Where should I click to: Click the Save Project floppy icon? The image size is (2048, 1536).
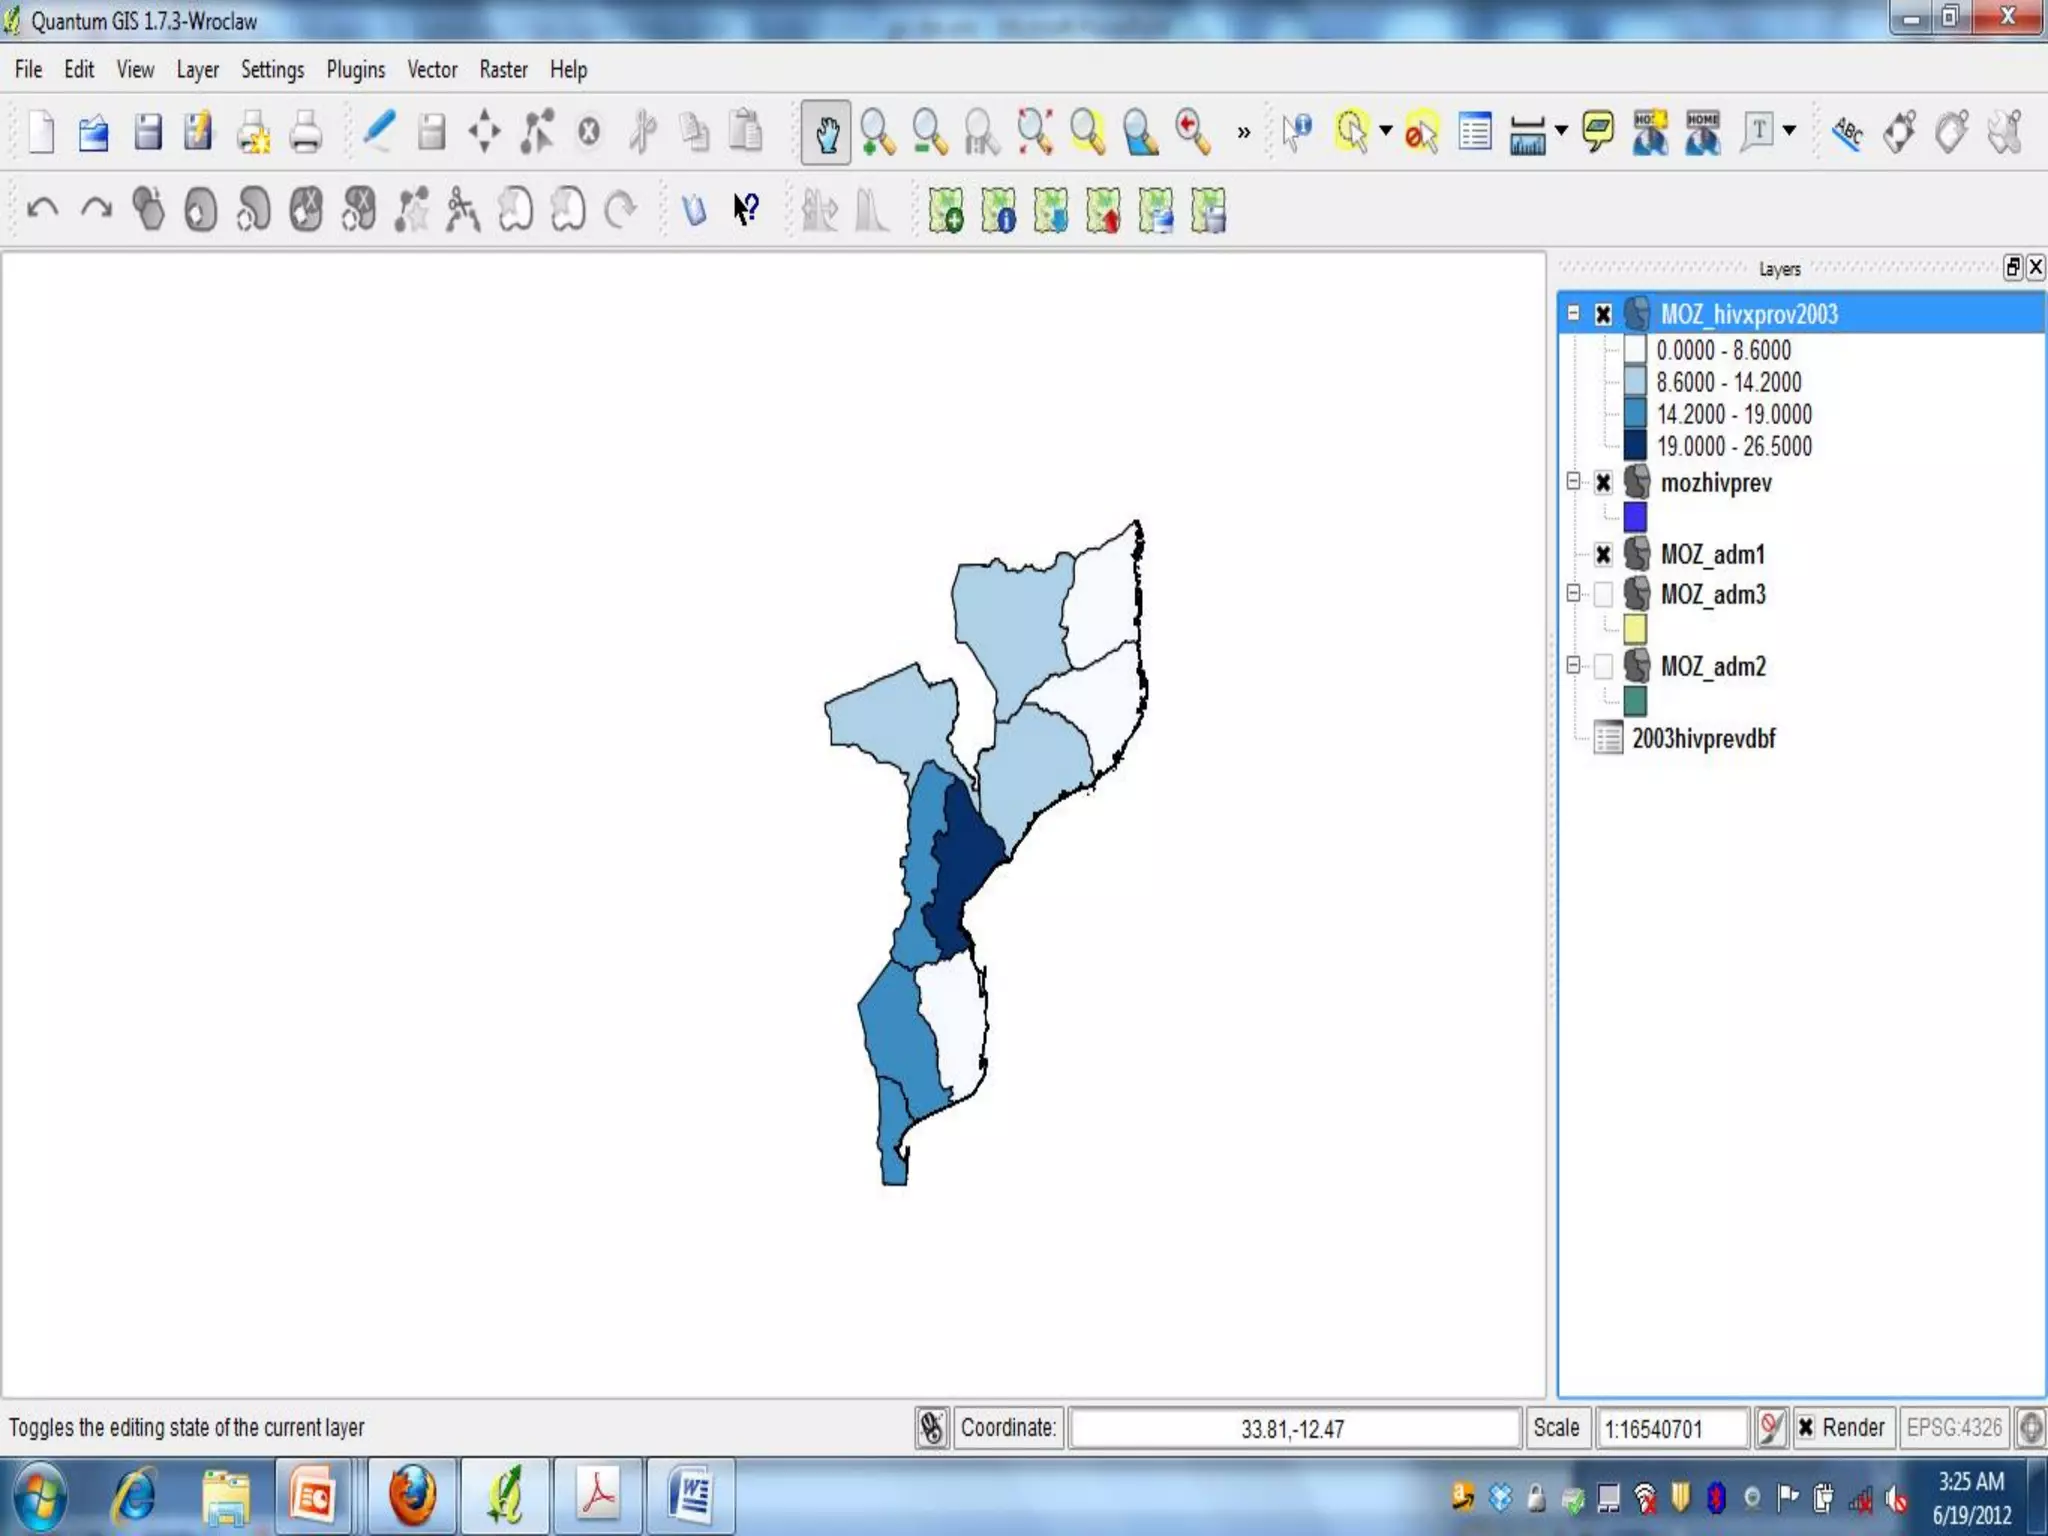147,132
